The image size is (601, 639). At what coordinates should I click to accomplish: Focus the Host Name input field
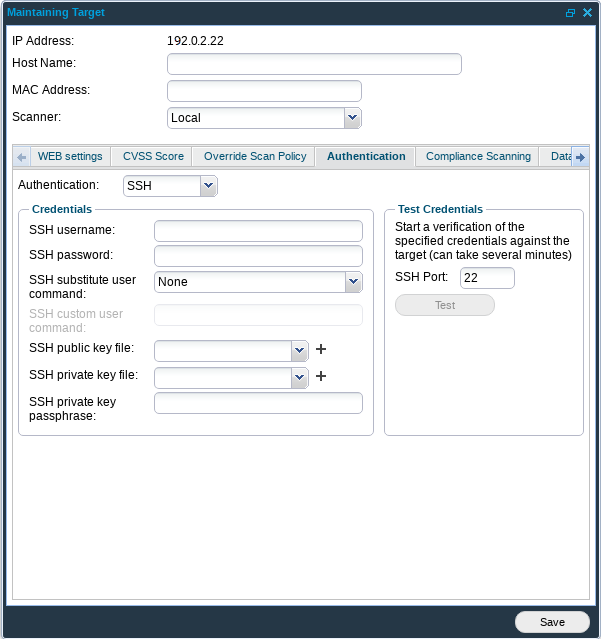(314, 64)
